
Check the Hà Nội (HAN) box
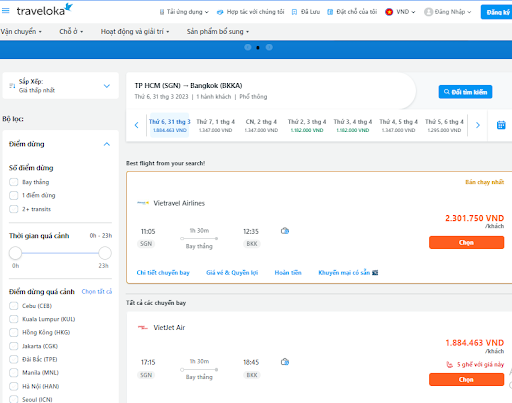pyautogui.click(x=14, y=386)
